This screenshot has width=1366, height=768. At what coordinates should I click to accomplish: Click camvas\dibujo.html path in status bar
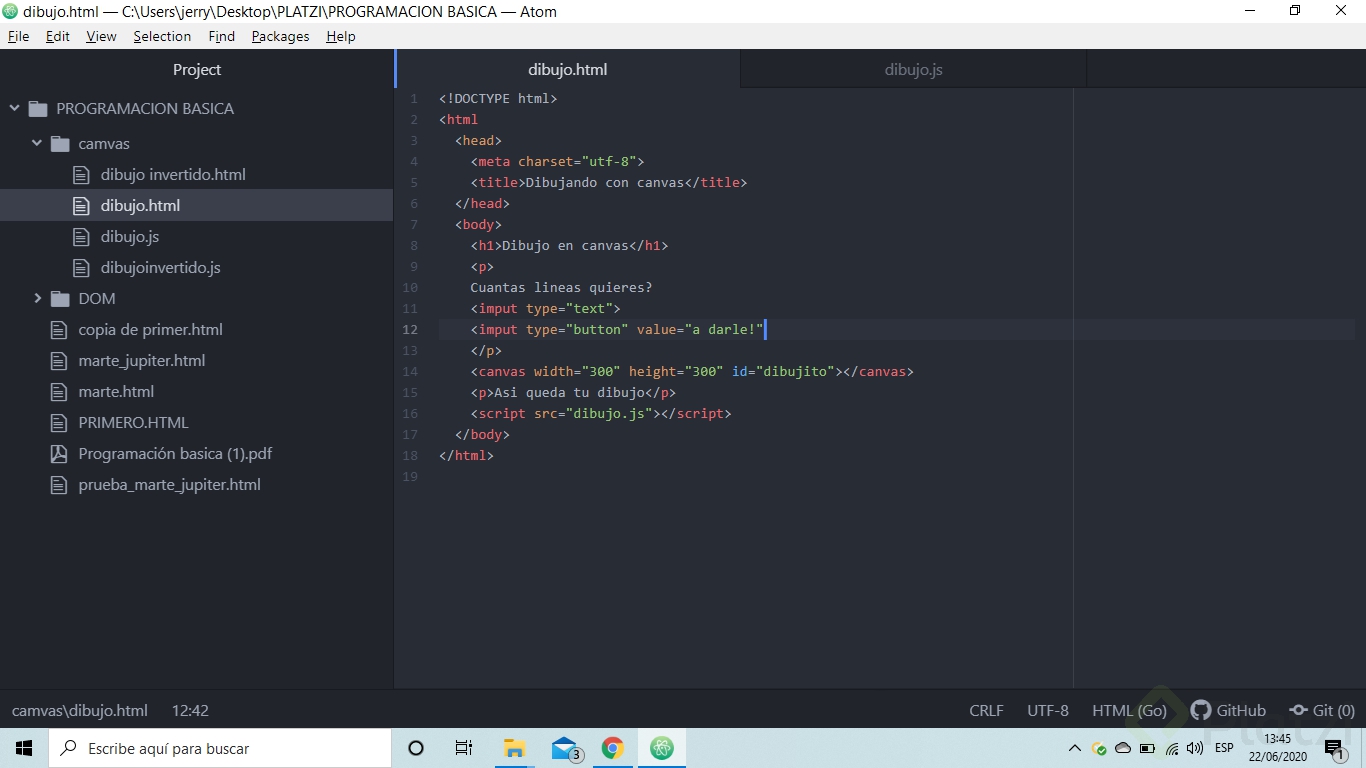point(80,710)
